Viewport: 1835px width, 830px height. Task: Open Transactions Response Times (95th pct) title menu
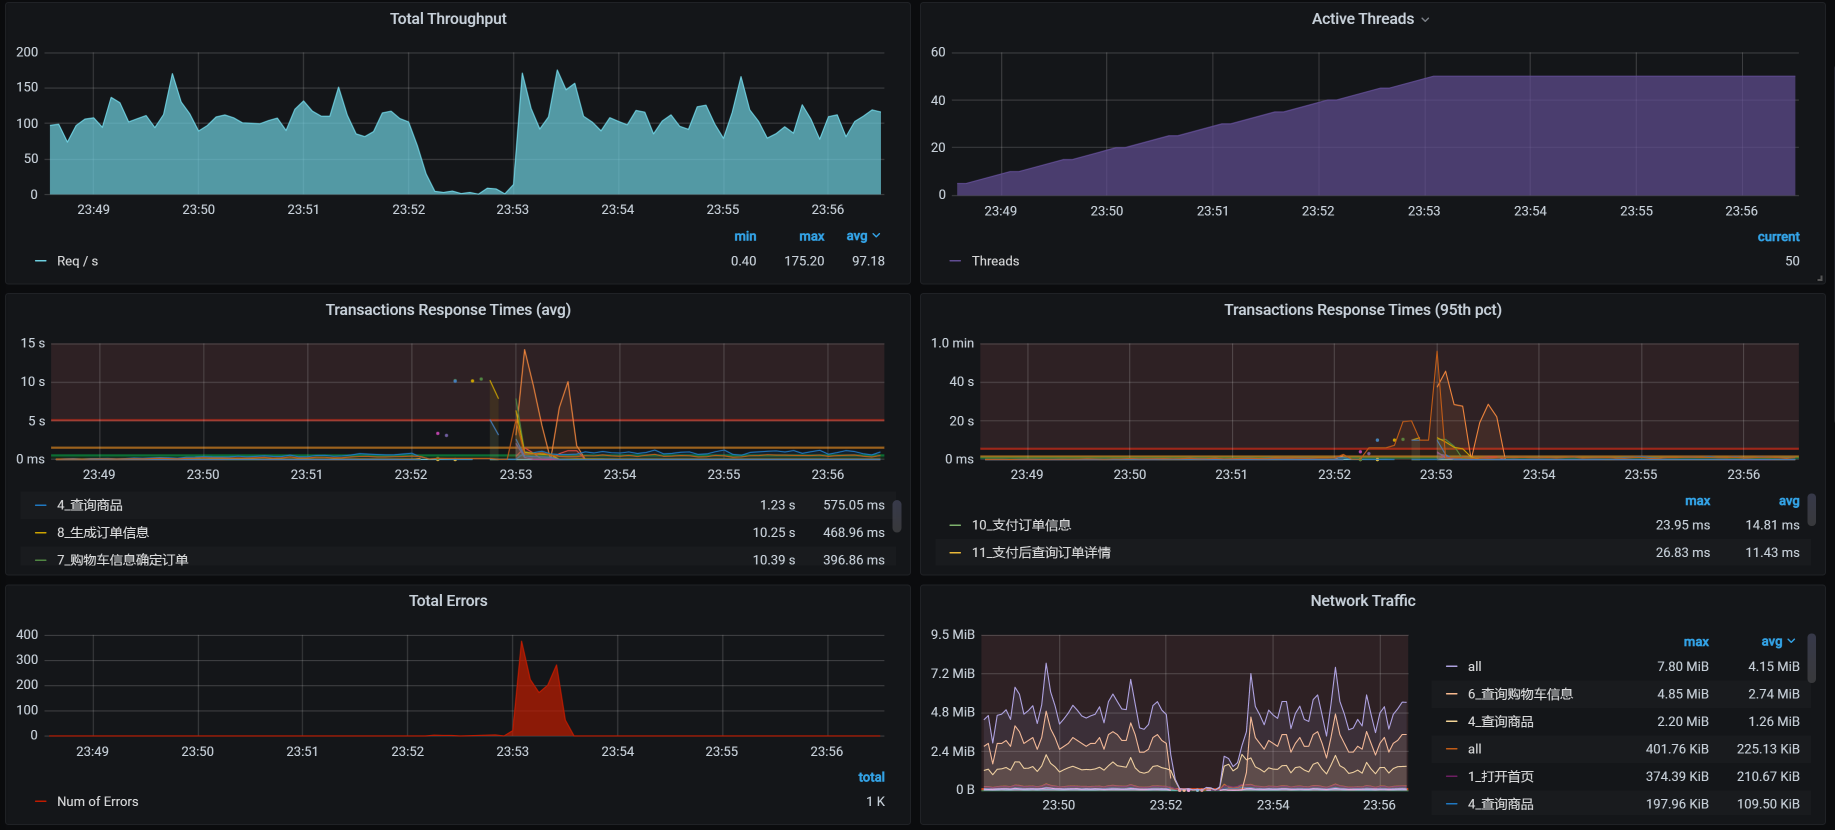1362,310
